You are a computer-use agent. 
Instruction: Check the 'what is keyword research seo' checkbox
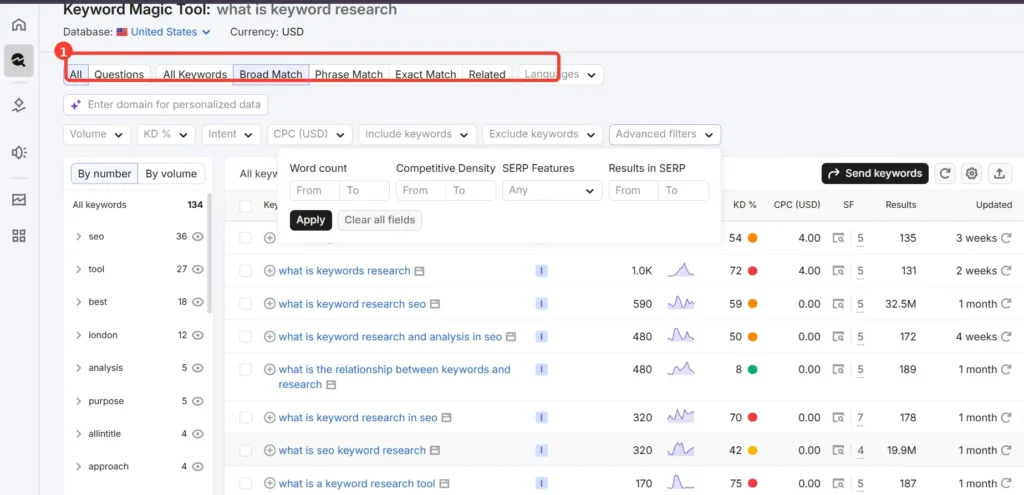click(x=246, y=304)
